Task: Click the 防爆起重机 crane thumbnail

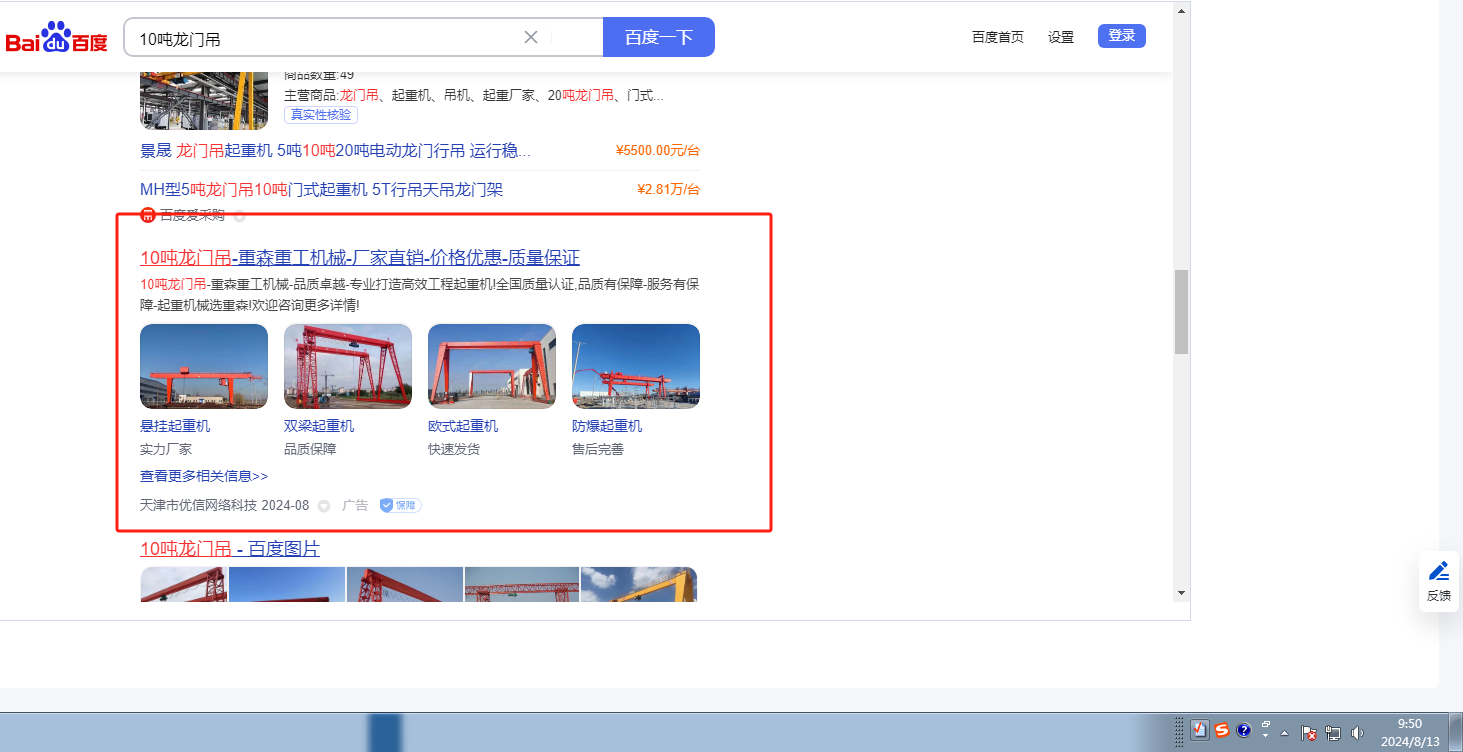Action: [x=636, y=366]
